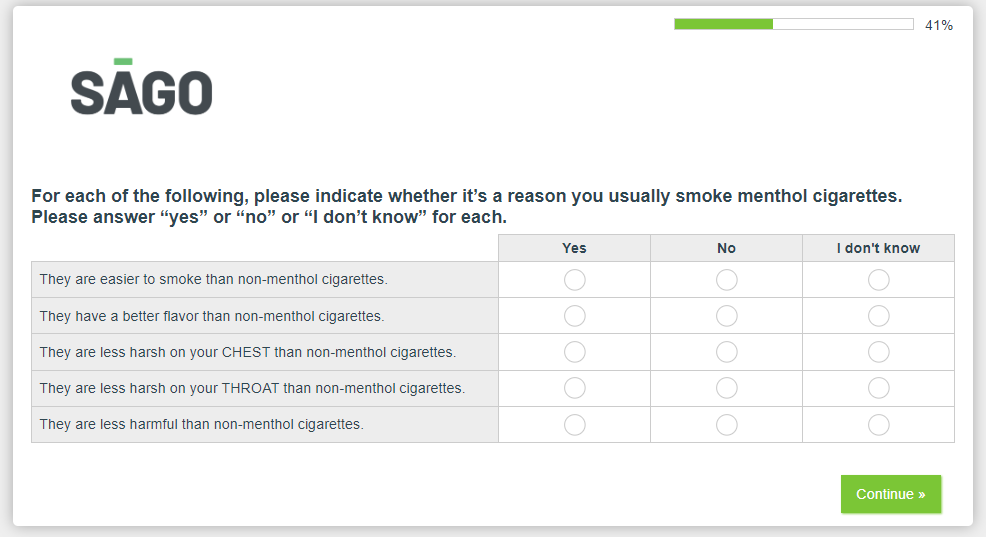Choose I don't know for easier to smoke

coord(878,280)
